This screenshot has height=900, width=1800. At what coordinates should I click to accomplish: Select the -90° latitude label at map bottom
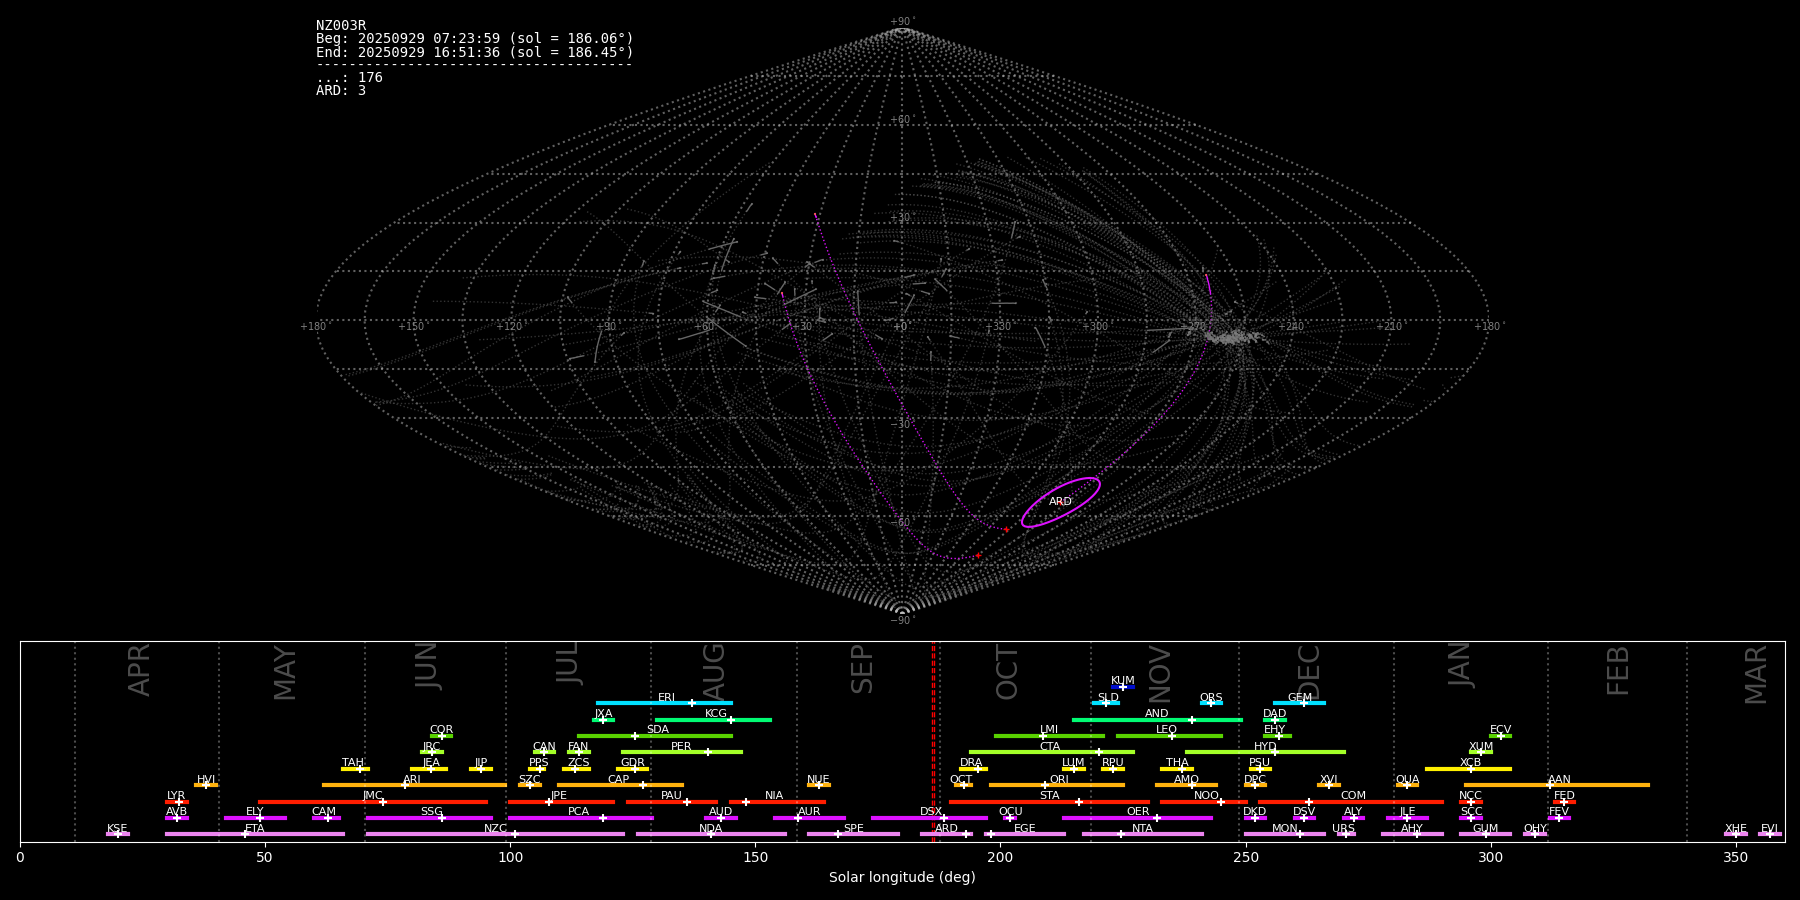[x=901, y=620]
